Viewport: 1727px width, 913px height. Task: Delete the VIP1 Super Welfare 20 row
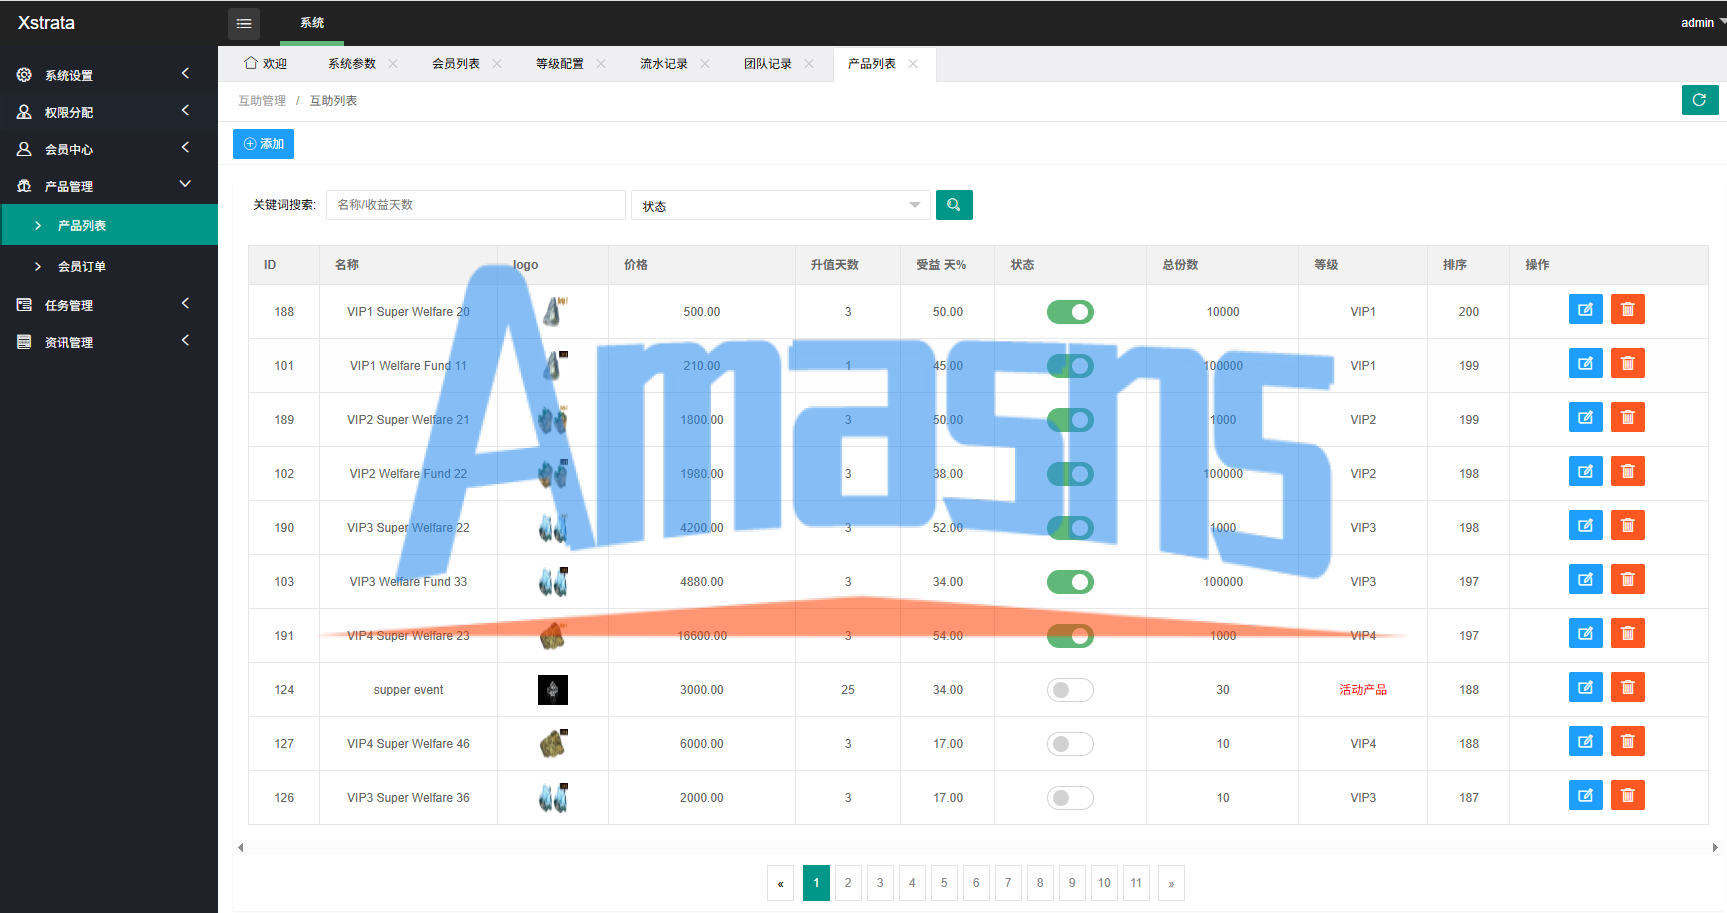(x=1628, y=310)
